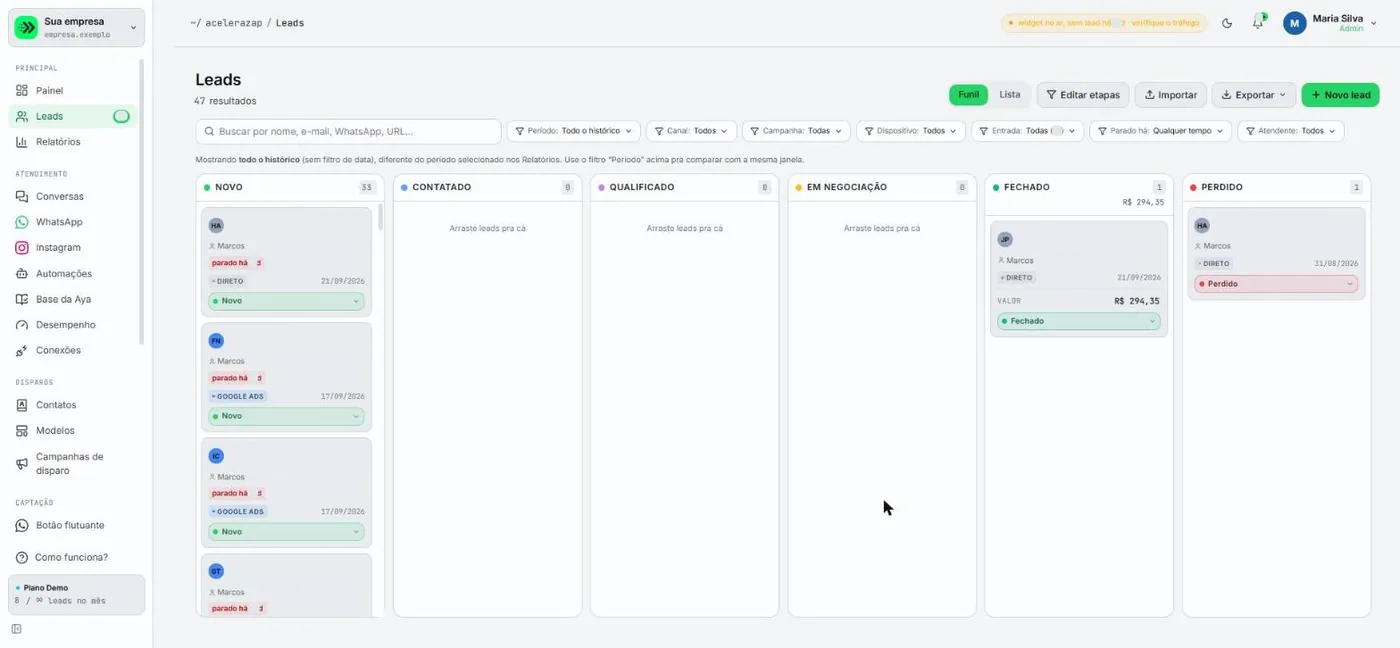Click the Plano Demo box
1400x648 pixels.
77,594
